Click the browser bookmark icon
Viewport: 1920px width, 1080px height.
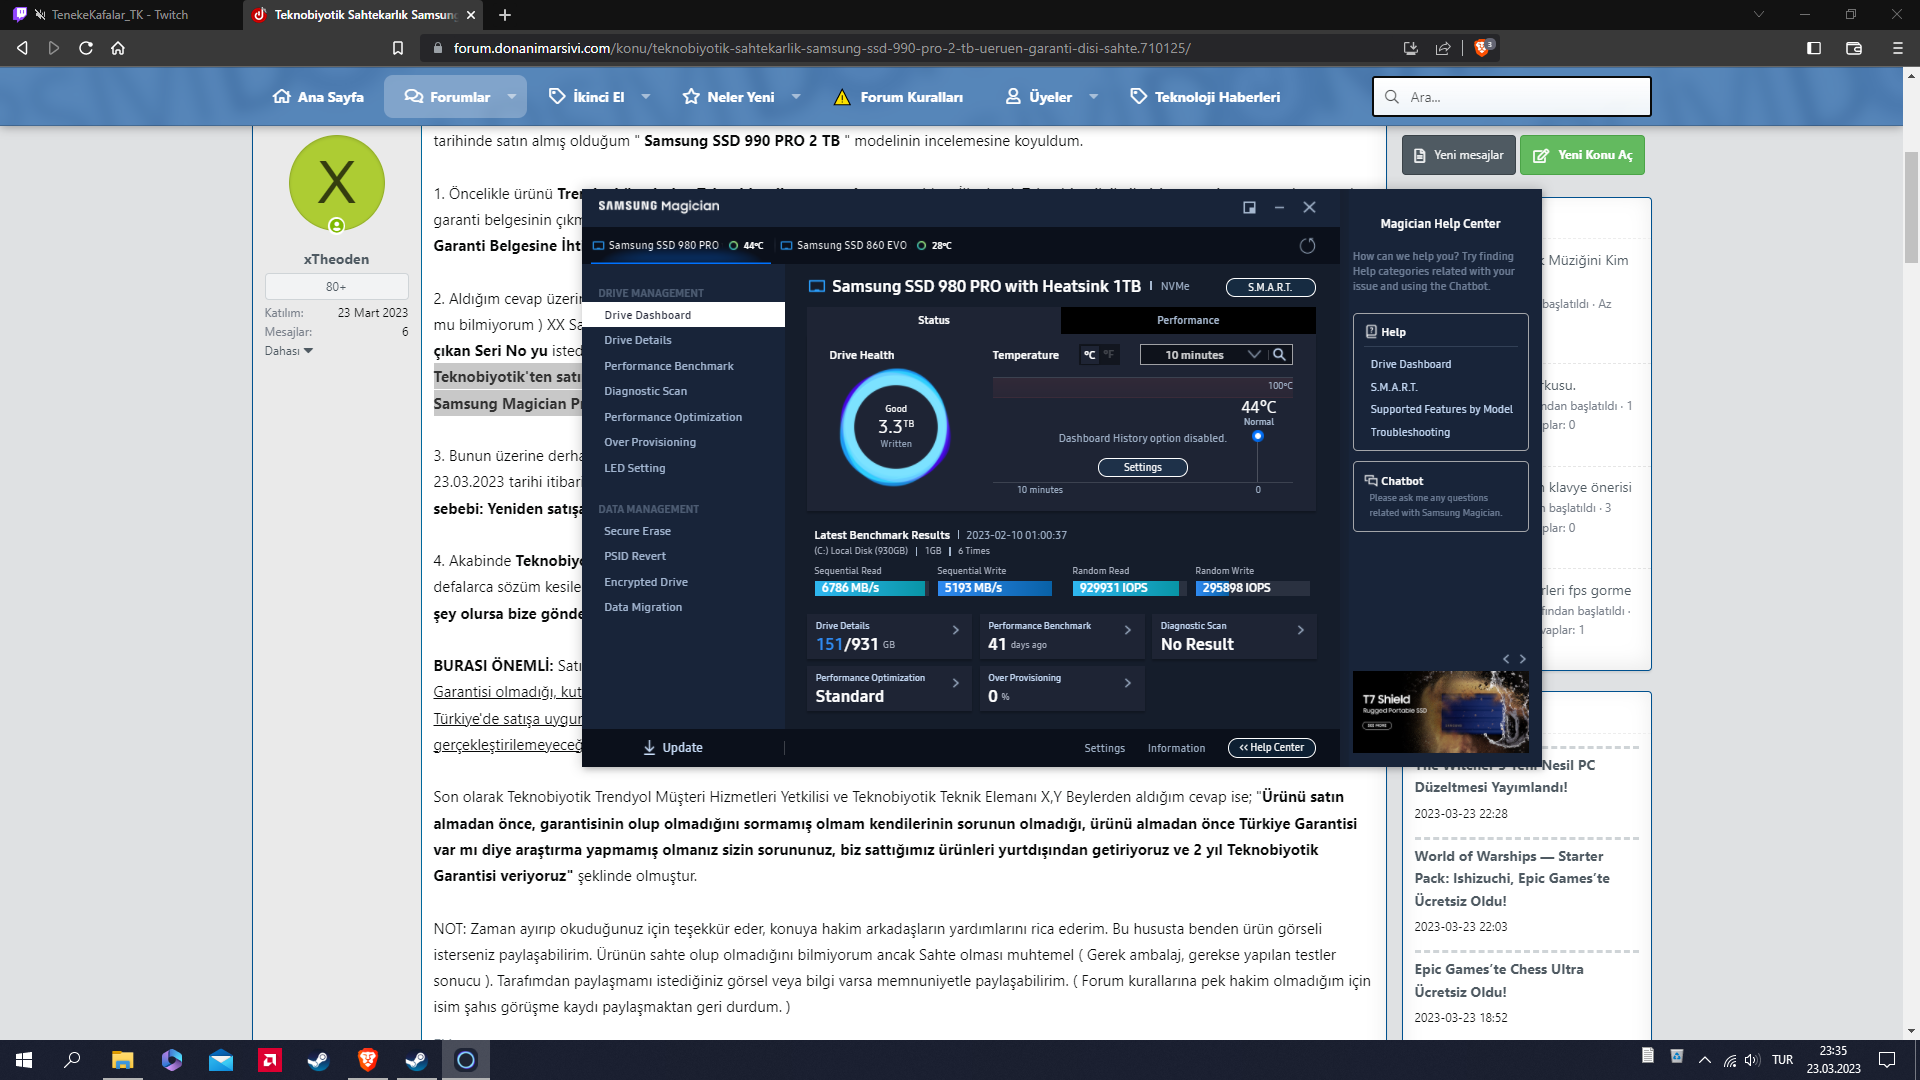click(398, 48)
